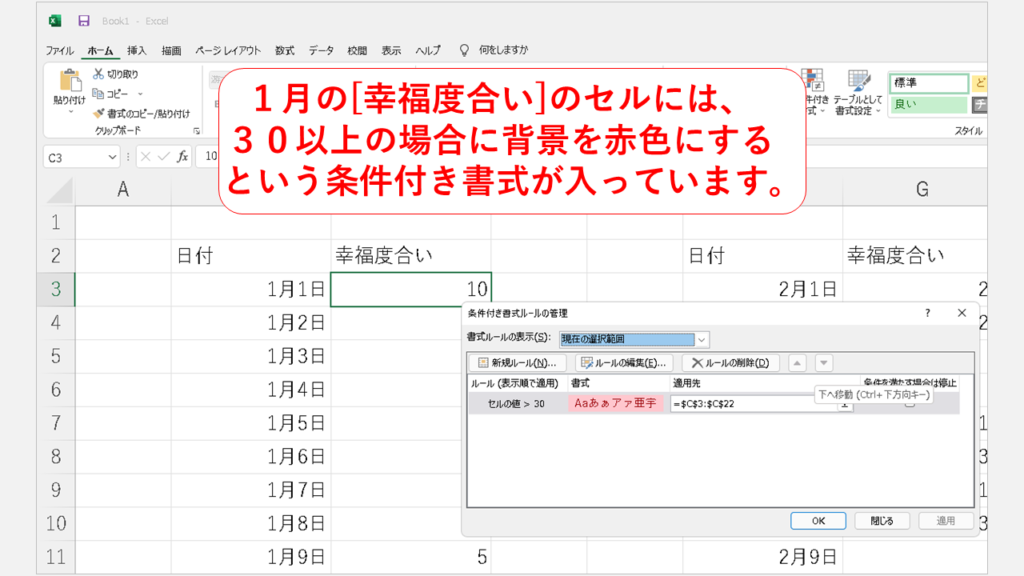
Task: Click the Insert Function fx icon
Action: pos(183,156)
